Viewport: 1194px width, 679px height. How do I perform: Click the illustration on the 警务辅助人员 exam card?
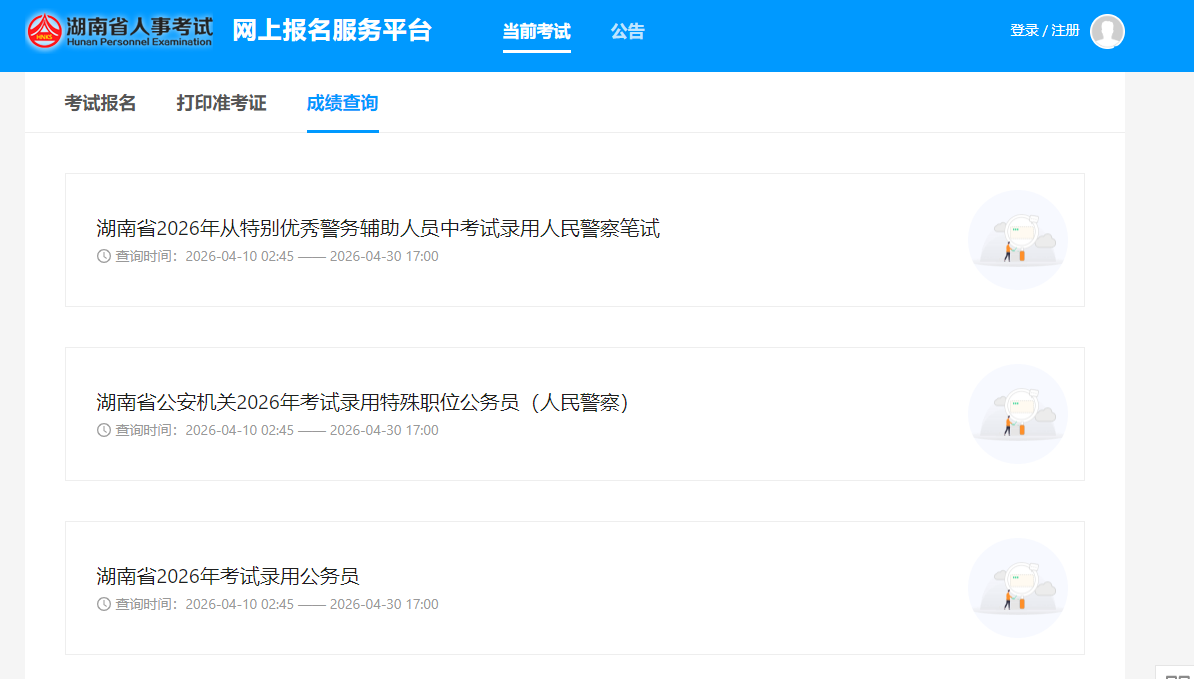coord(1017,240)
